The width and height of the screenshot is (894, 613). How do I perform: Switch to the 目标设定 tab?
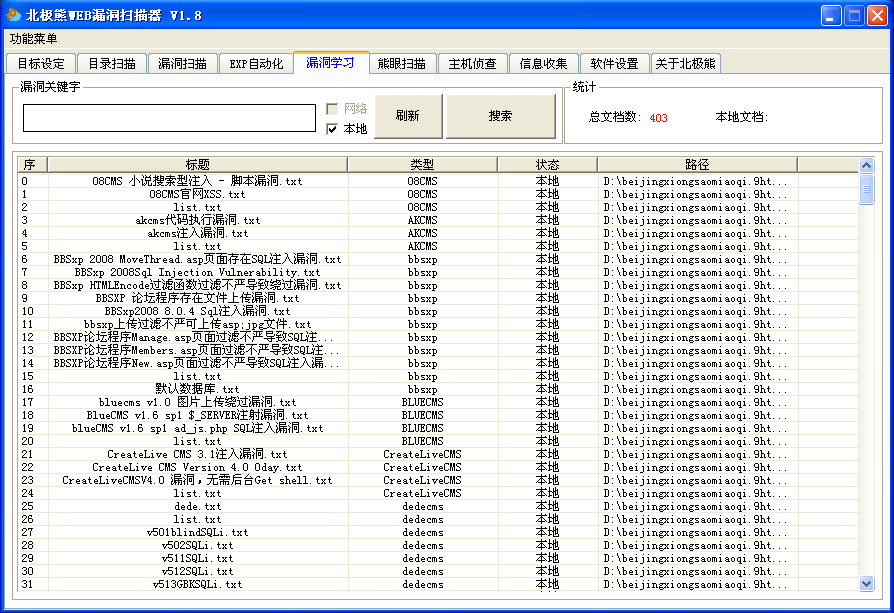coord(40,62)
